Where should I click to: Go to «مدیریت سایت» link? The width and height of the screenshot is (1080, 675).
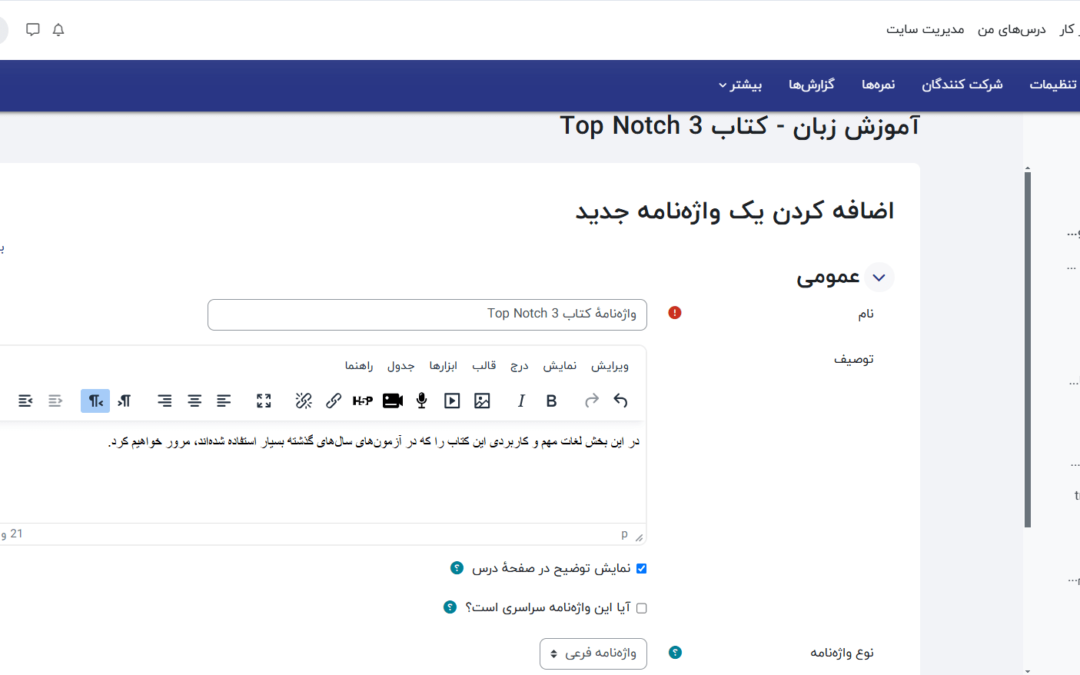pos(925,29)
